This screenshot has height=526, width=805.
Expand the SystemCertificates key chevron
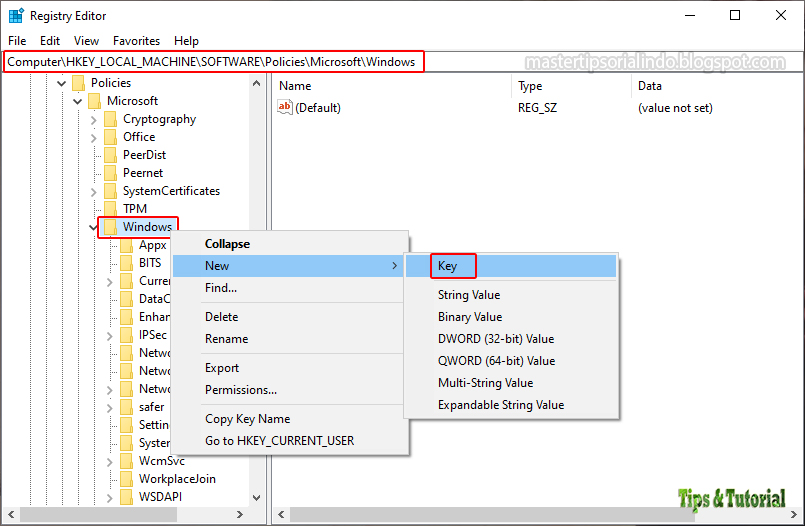pos(93,191)
